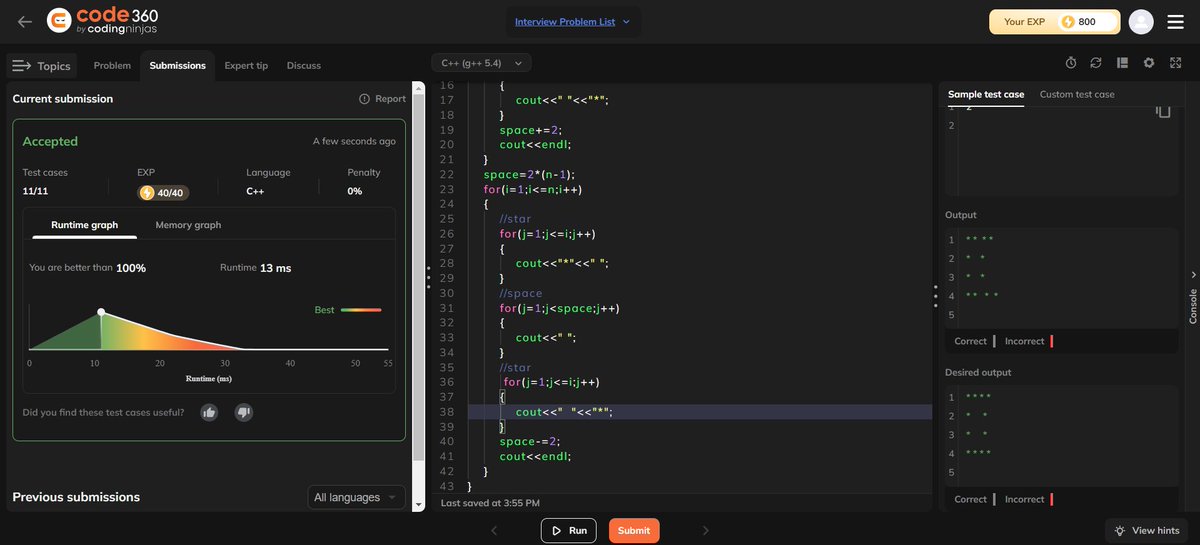The image size is (1200, 545).
Task: Click the Best gradient legend bar
Action: pyautogui.click(x=361, y=310)
